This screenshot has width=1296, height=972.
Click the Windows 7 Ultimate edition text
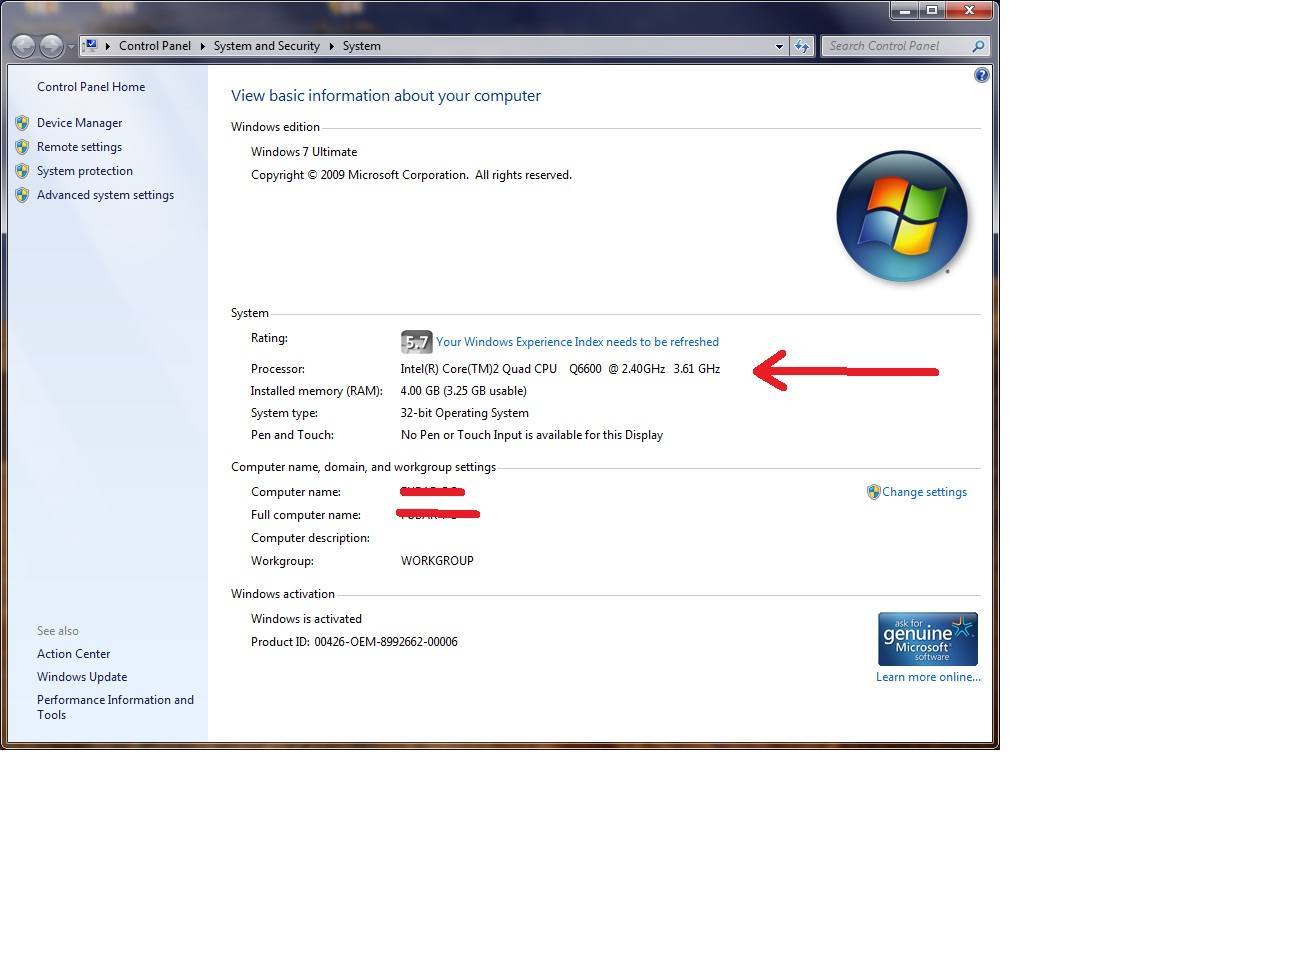(304, 152)
